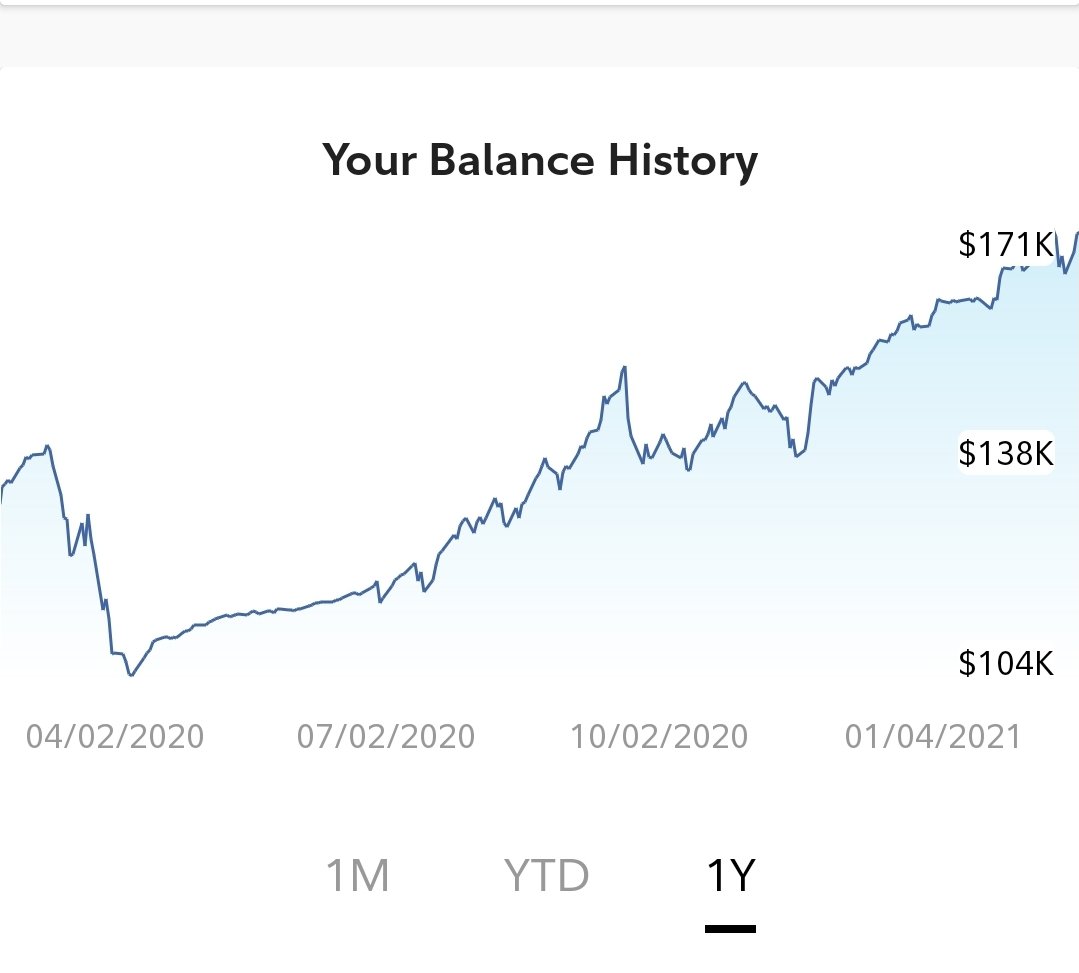
Task: Click the sharp peak before 10/02/2020
Action: click(x=624, y=367)
